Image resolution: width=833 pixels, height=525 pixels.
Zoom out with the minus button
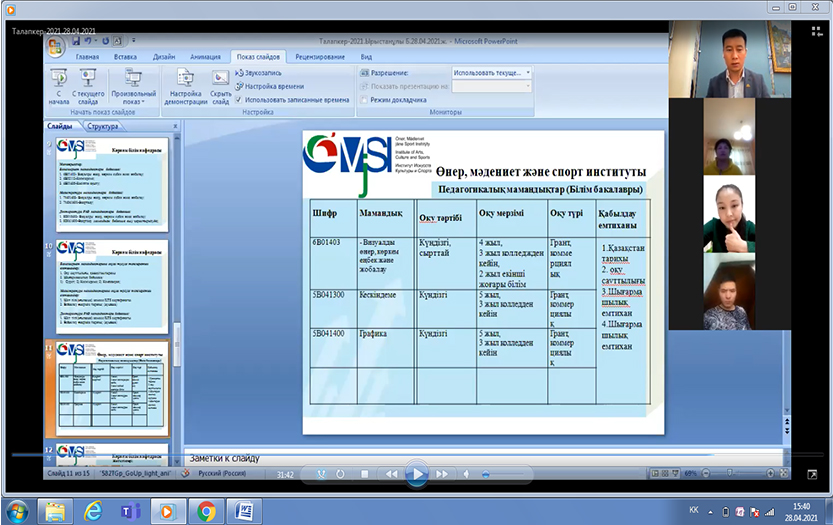coord(706,473)
